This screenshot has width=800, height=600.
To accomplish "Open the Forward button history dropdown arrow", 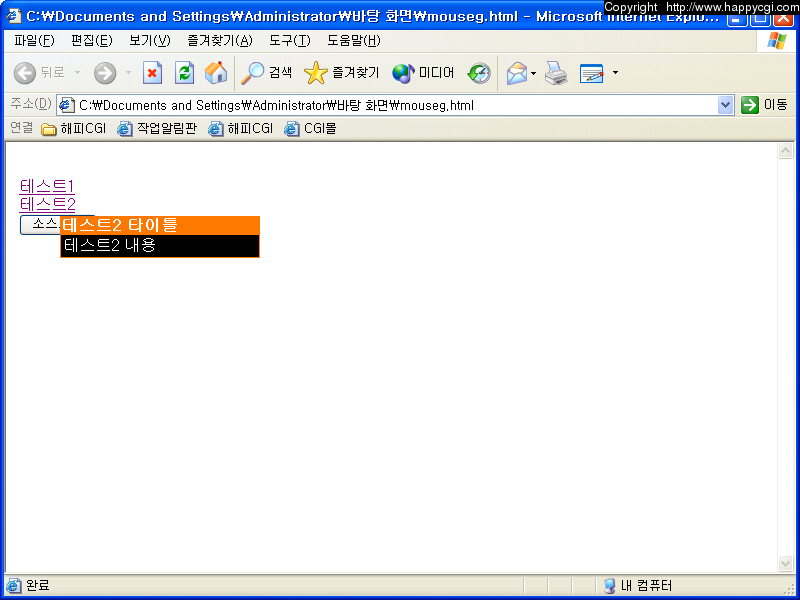I will [128, 73].
